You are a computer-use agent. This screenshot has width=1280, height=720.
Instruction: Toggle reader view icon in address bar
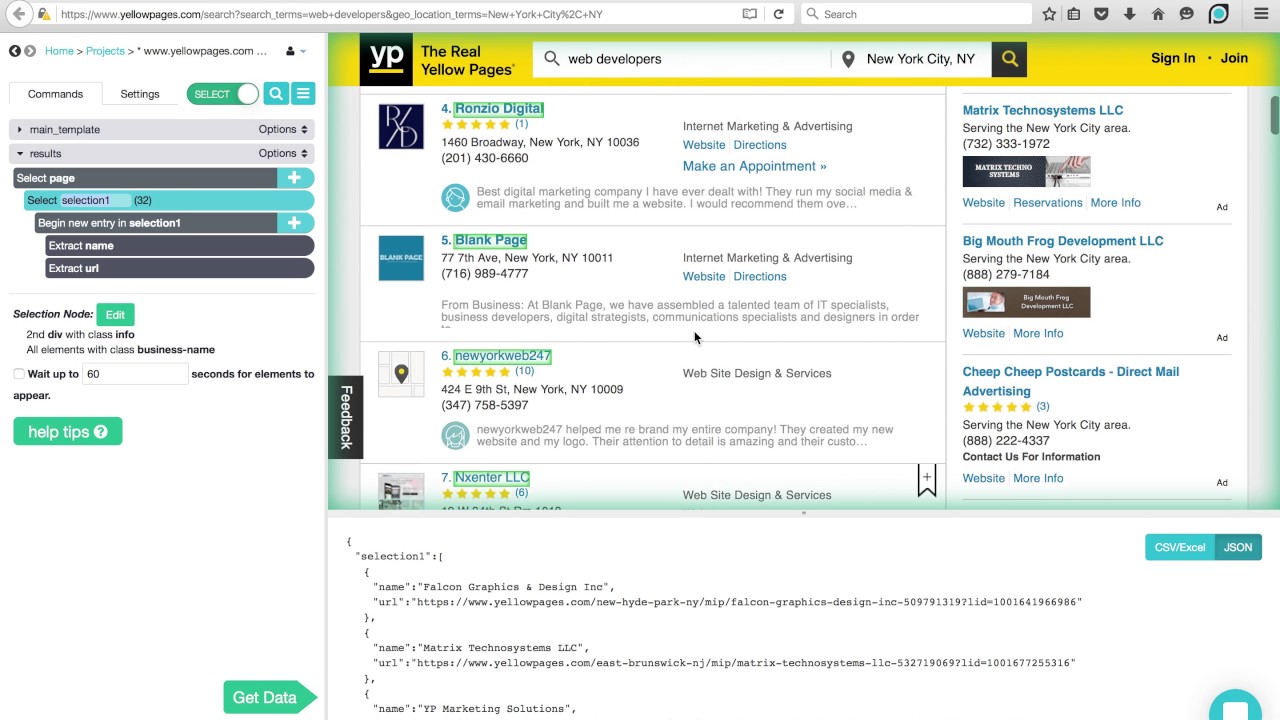(x=750, y=14)
